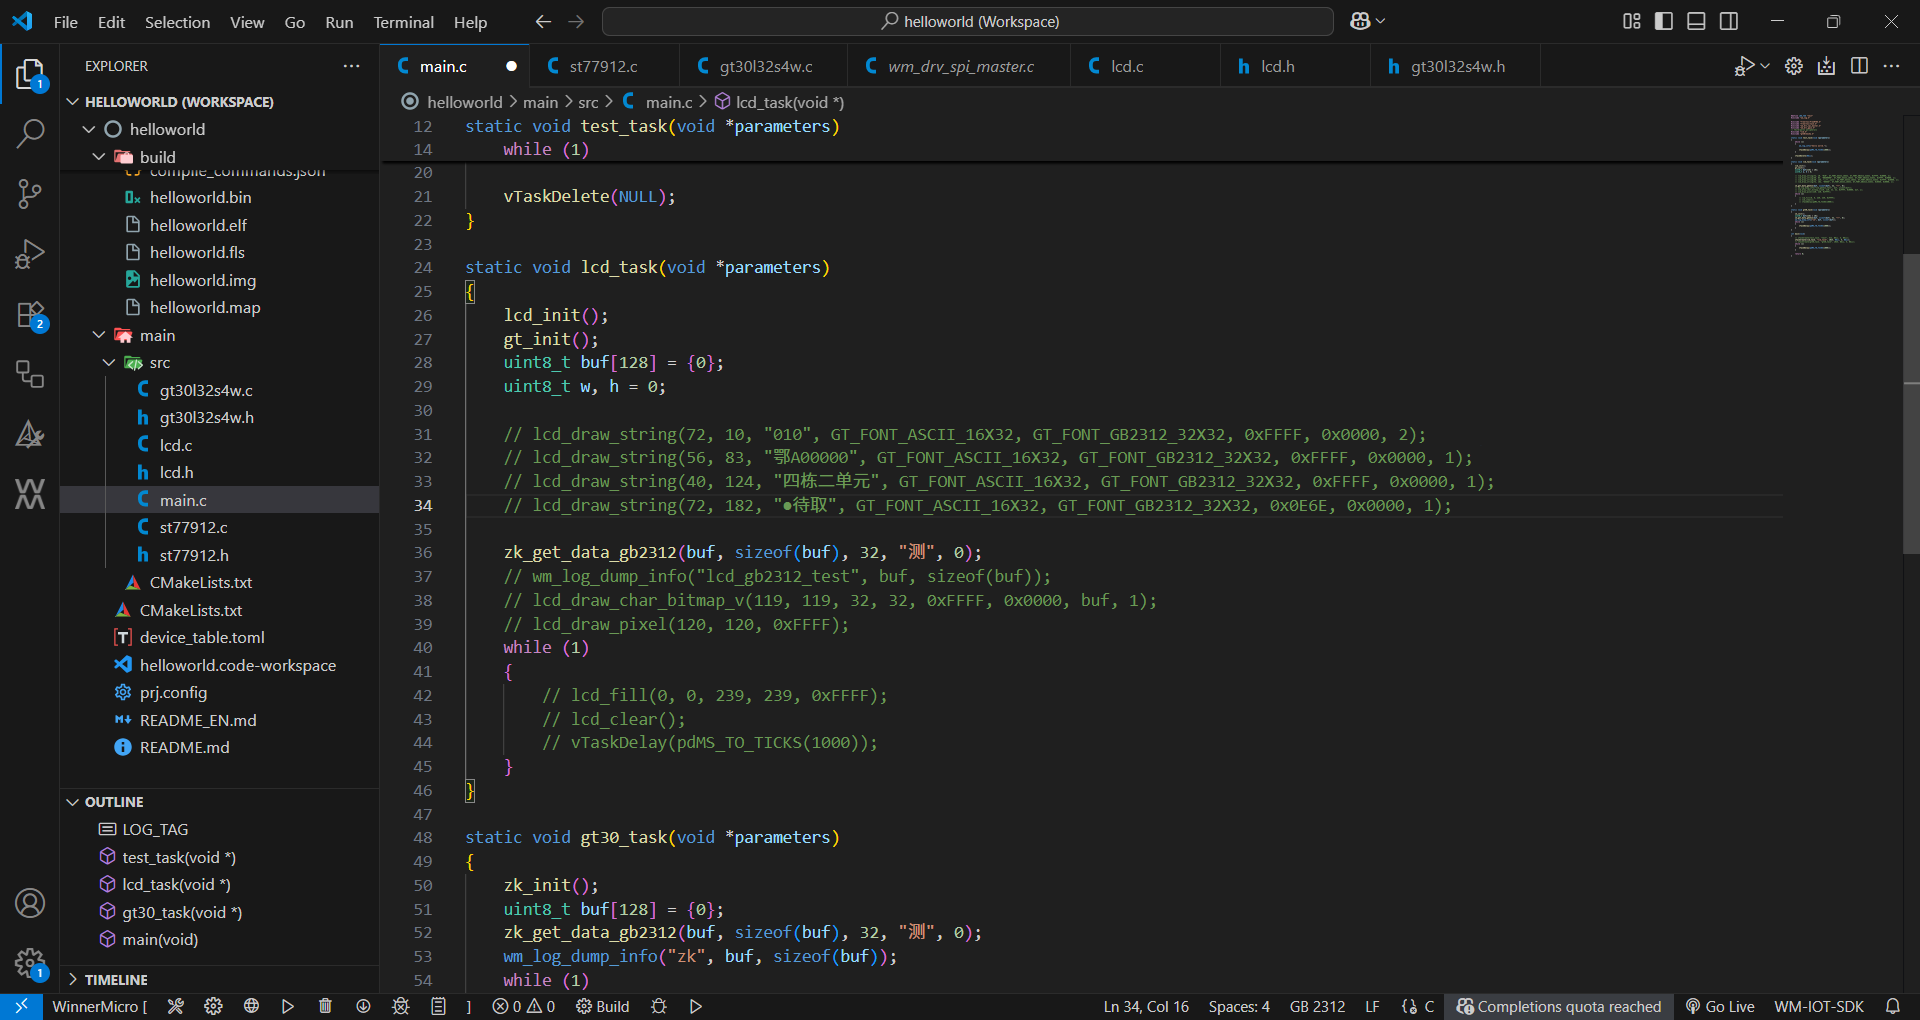Image resolution: width=1920 pixels, height=1020 pixels.
Task: Toggle primary side bar visibility
Action: (x=1664, y=21)
